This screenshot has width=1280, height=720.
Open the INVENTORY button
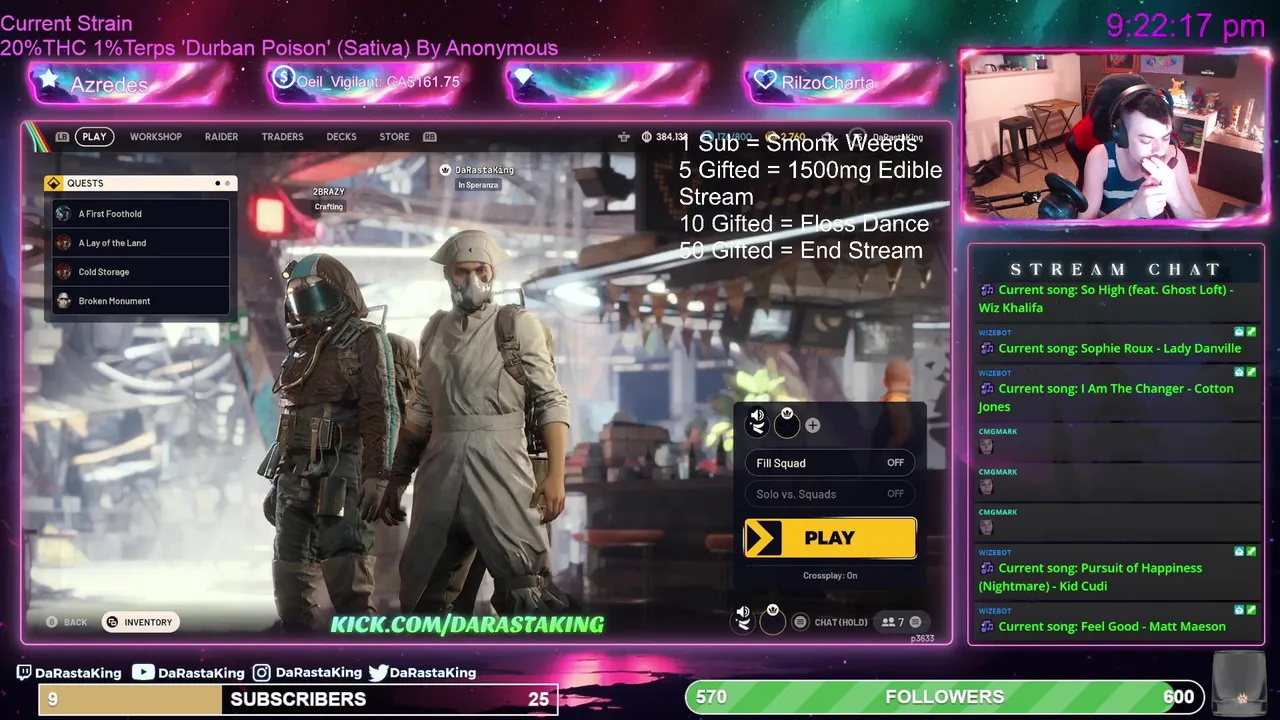(140, 622)
